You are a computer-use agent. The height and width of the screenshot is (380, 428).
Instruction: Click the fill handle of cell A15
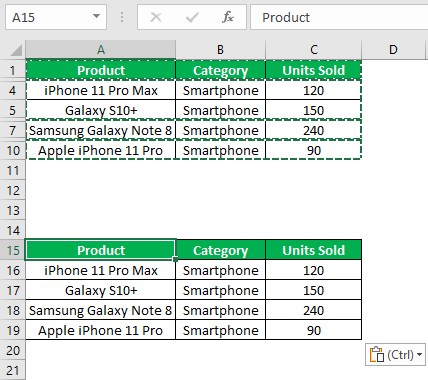click(175, 259)
